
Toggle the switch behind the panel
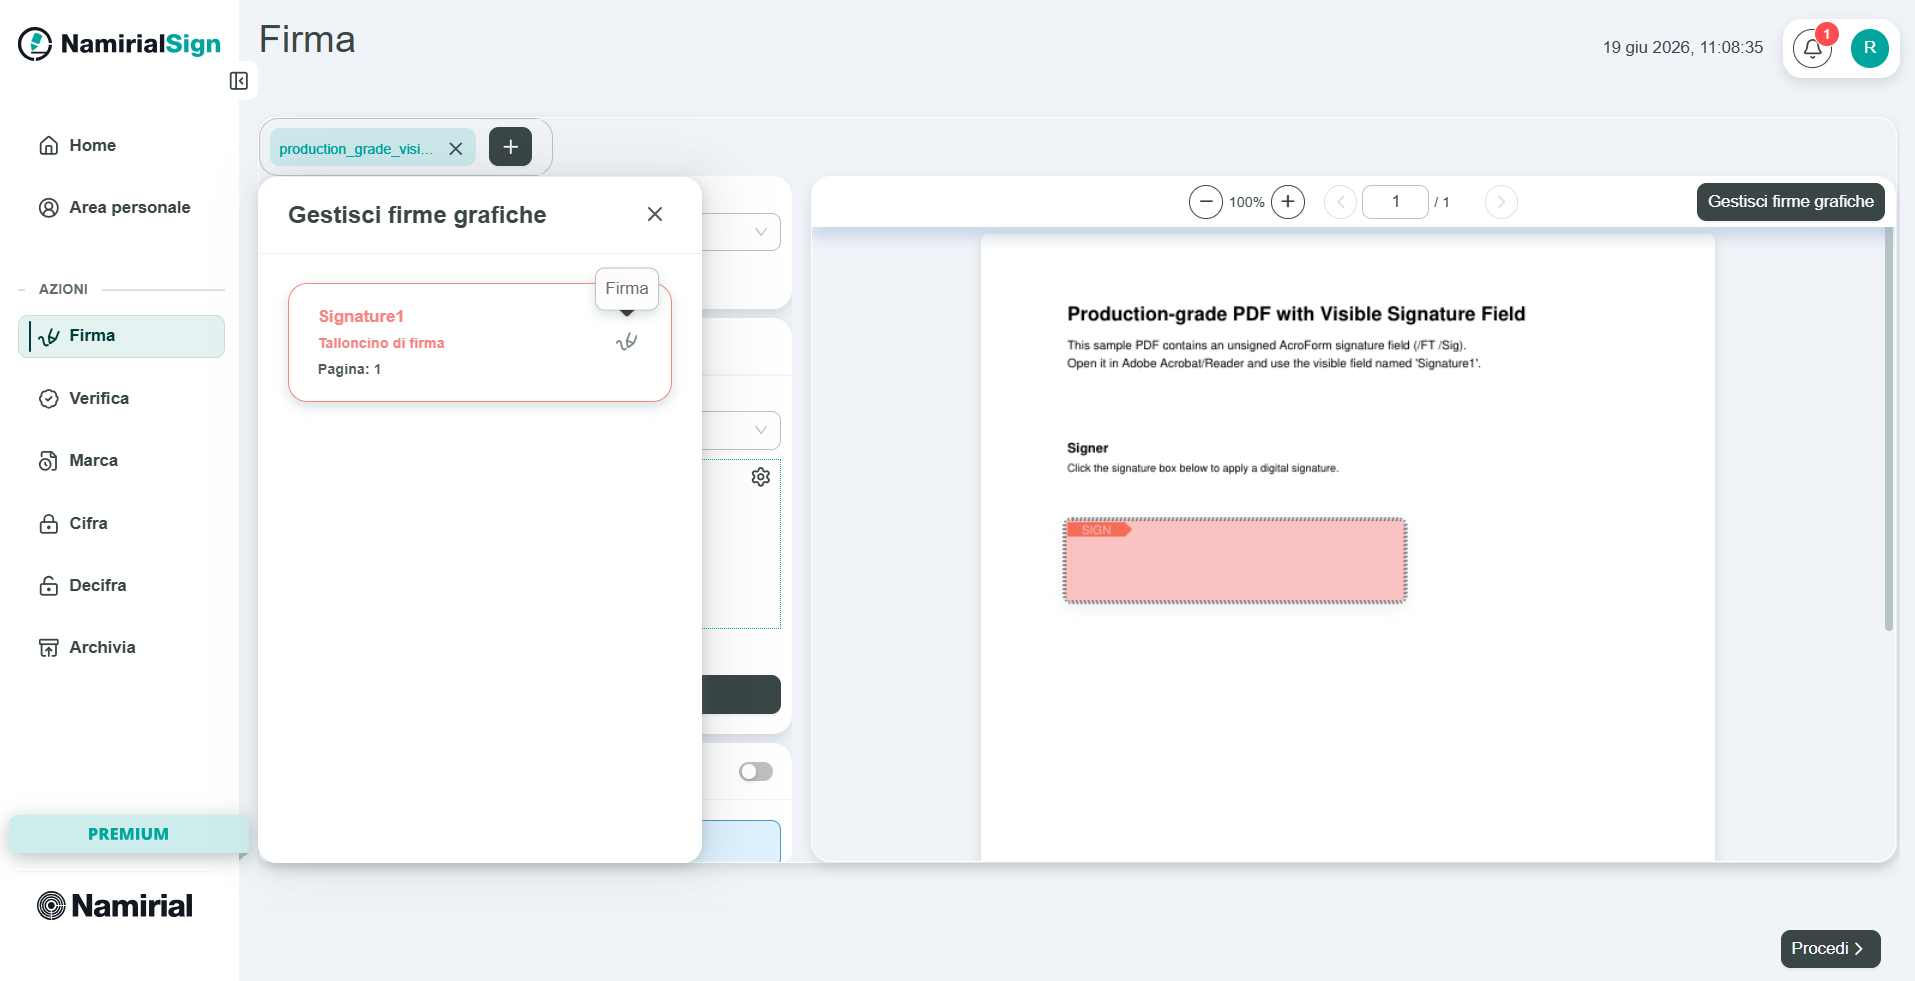(x=756, y=772)
